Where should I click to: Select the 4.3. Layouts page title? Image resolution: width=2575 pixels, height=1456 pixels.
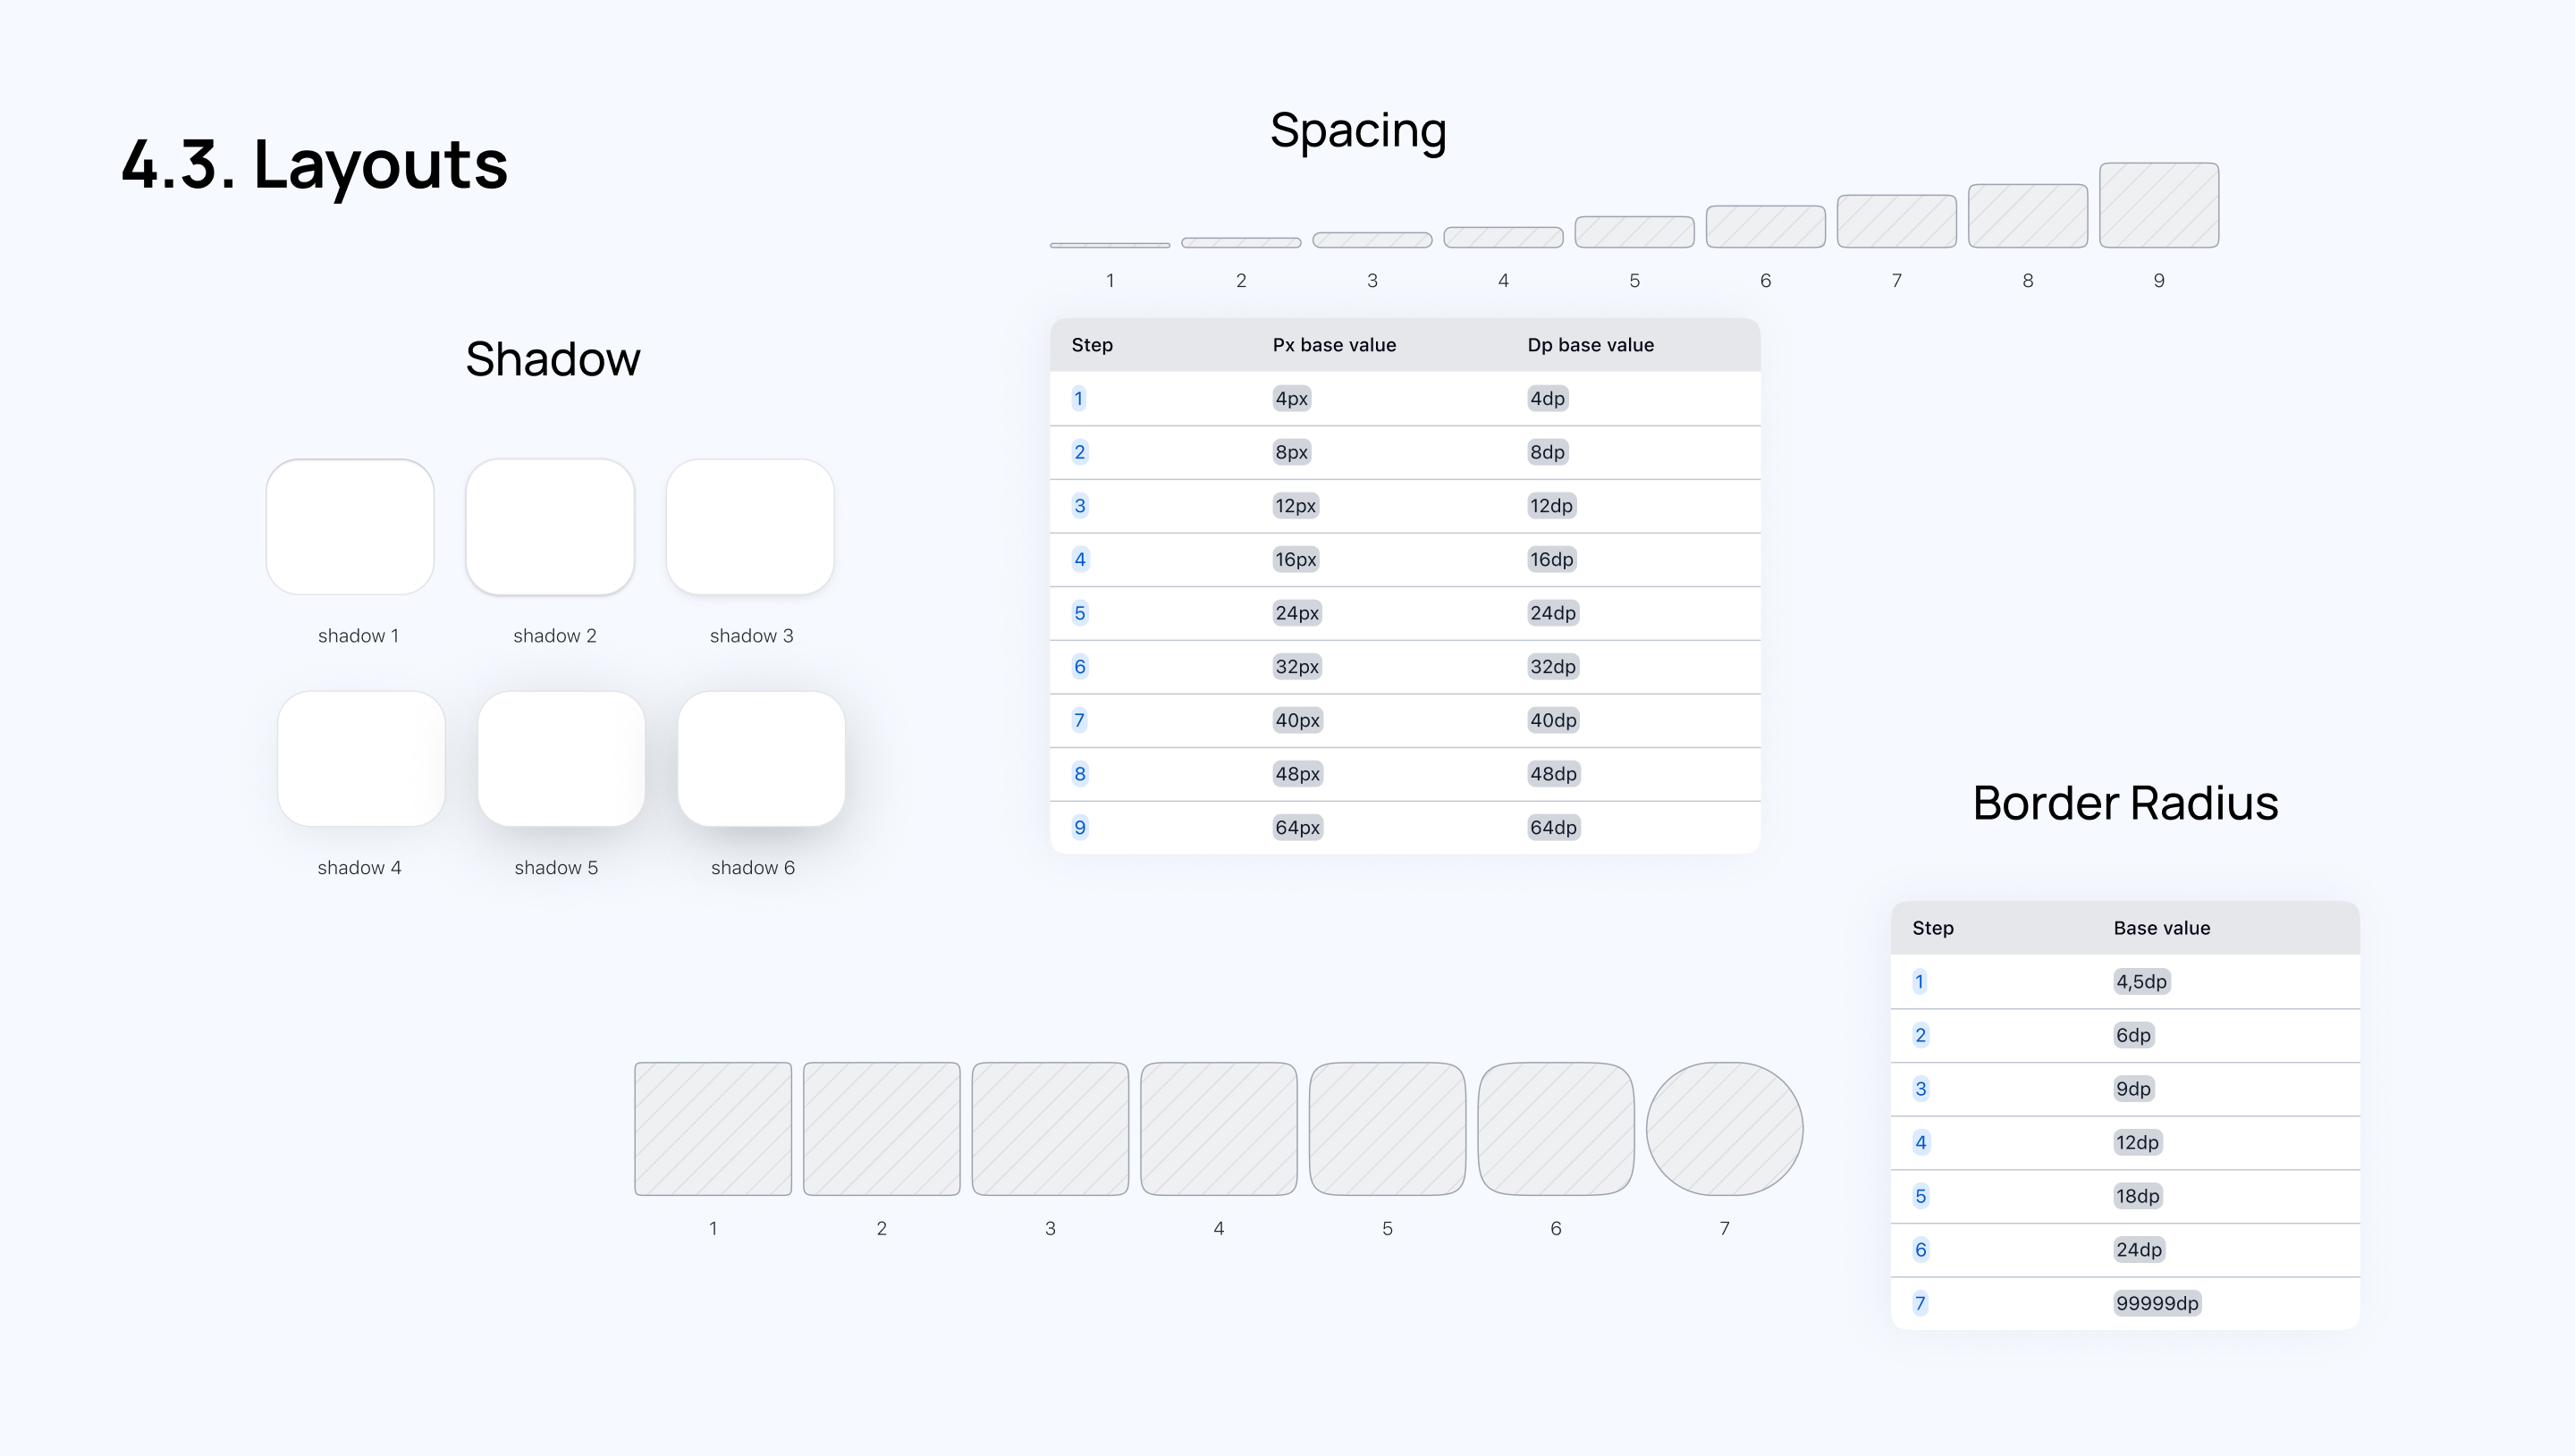point(314,164)
